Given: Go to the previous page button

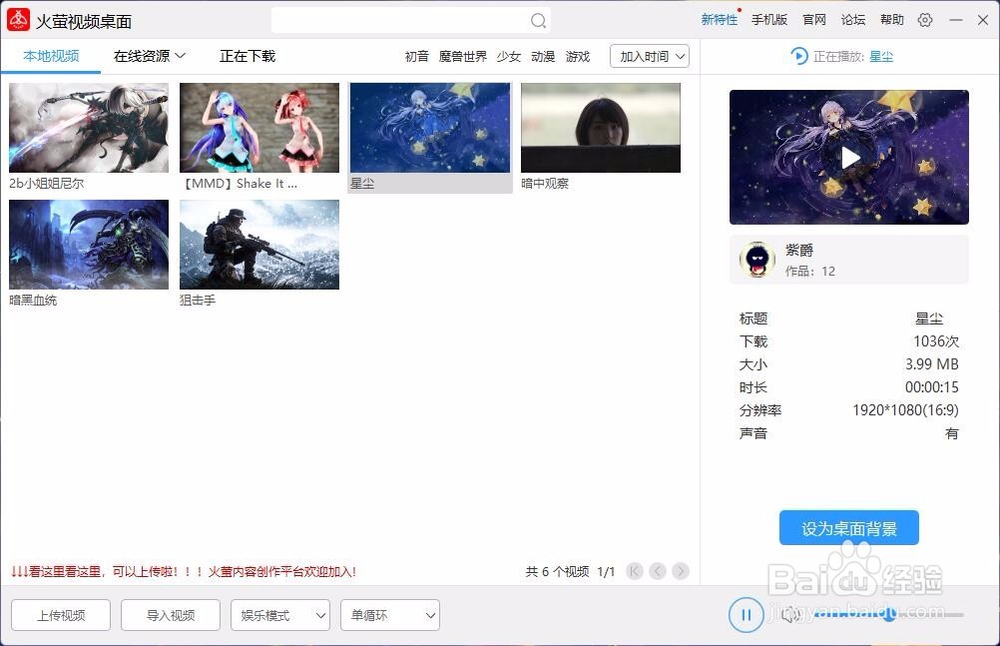Looking at the screenshot, I should tap(658, 571).
